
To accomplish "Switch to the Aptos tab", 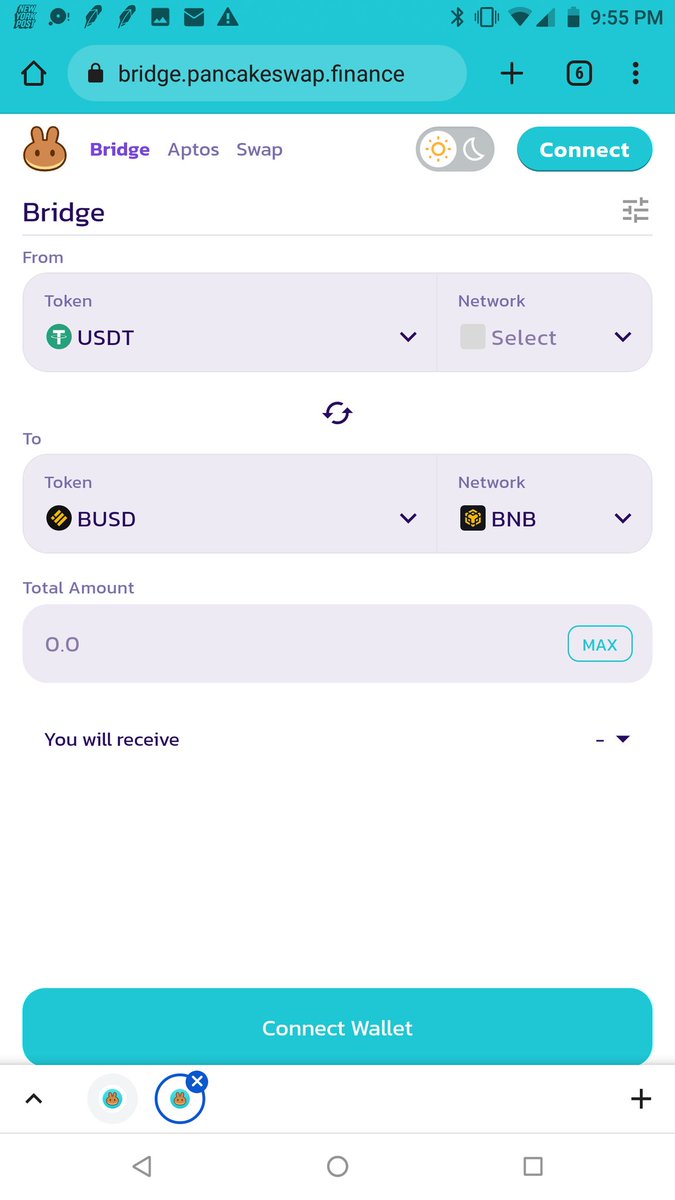I will click(x=193, y=150).
